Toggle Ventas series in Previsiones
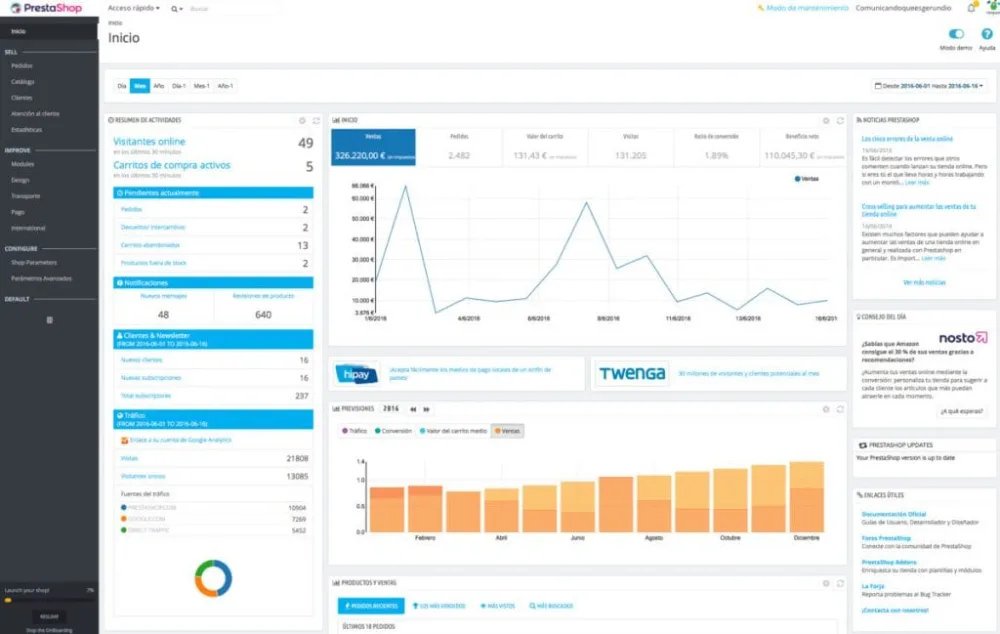 508,431
